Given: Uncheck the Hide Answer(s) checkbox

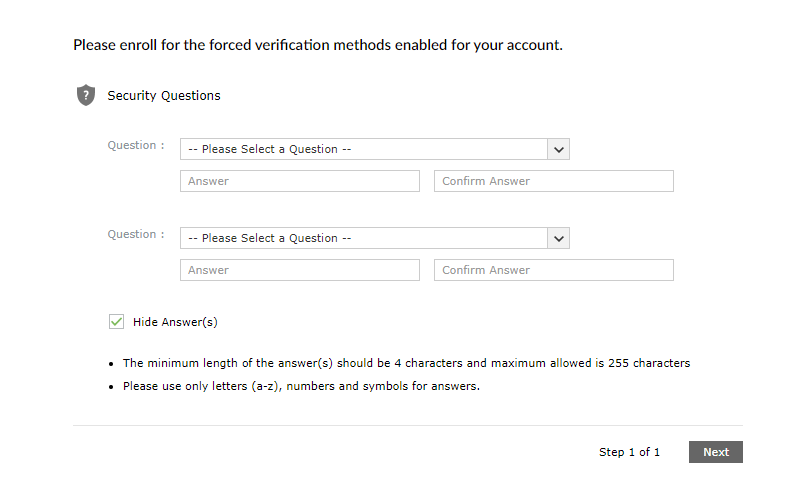Looking at the screenshot, I should (116, 322).
